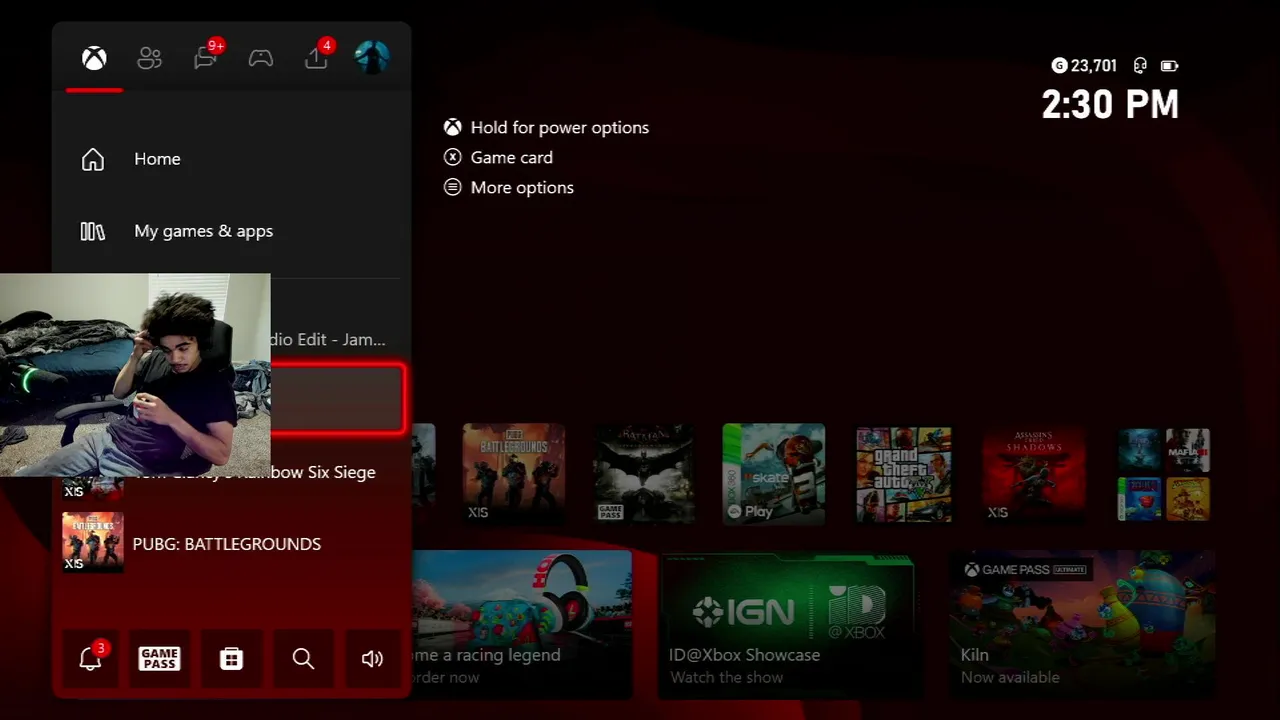Open My games & apps
The height and width of the screenshot is (720, 1280).
(x=232, y=231)
